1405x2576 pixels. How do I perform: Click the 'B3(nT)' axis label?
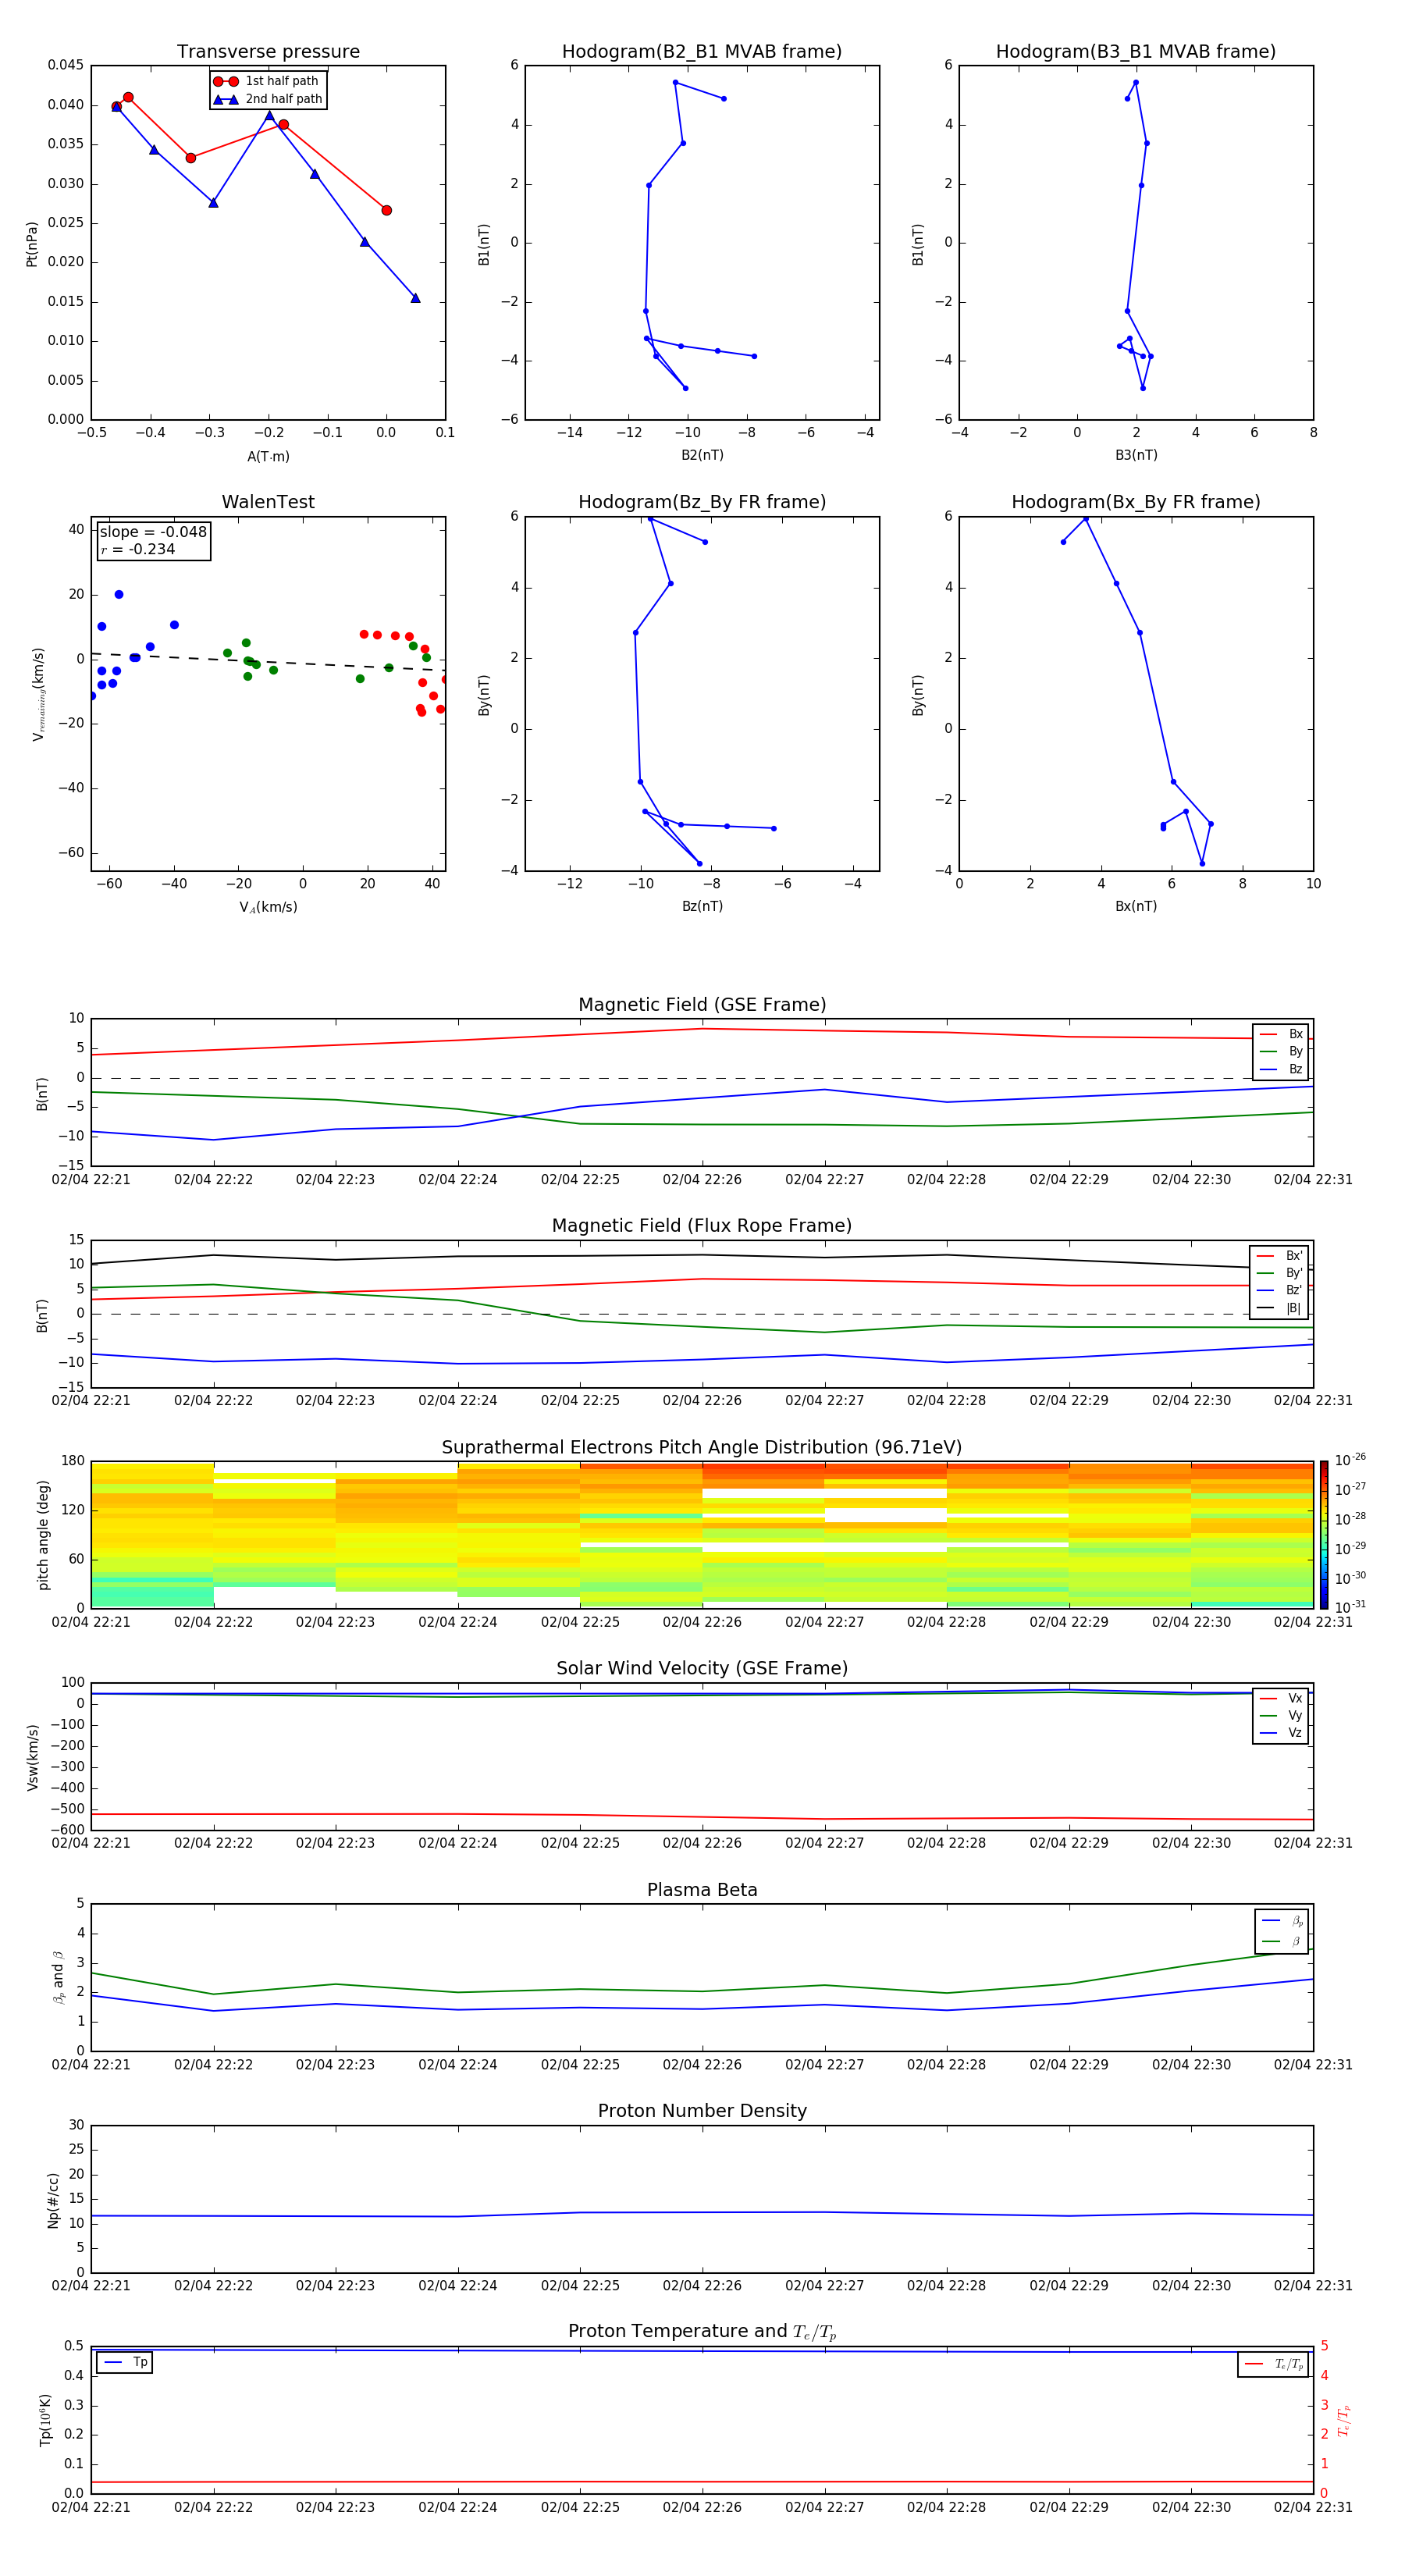(1136, 455)
